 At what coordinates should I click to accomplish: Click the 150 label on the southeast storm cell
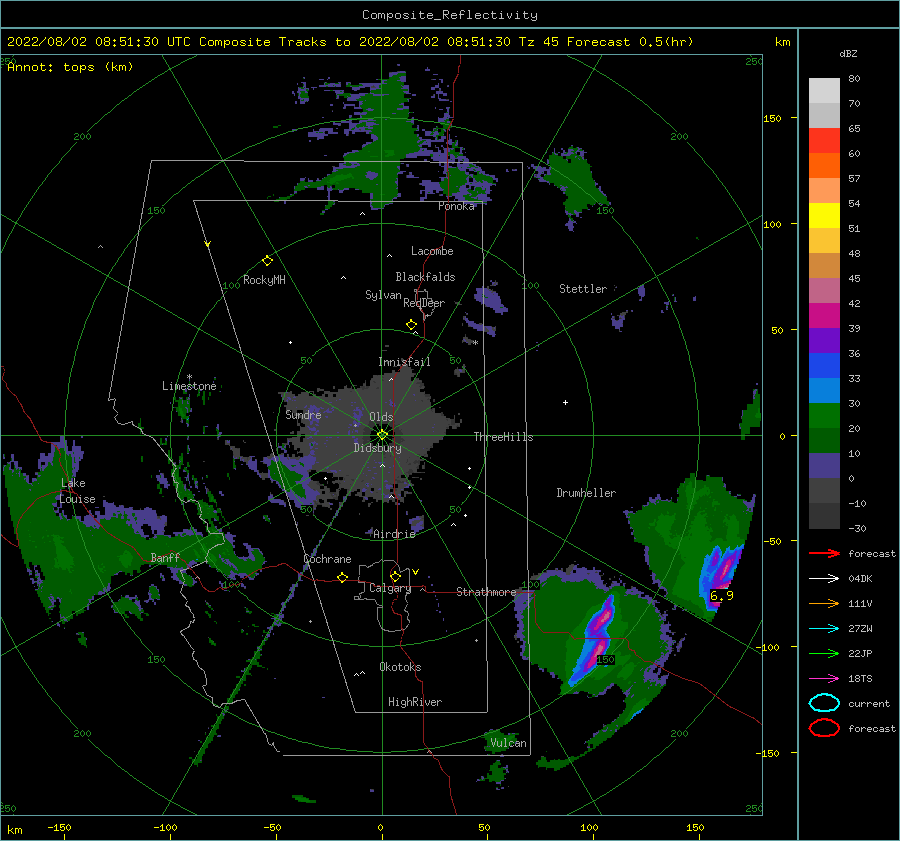606,660
